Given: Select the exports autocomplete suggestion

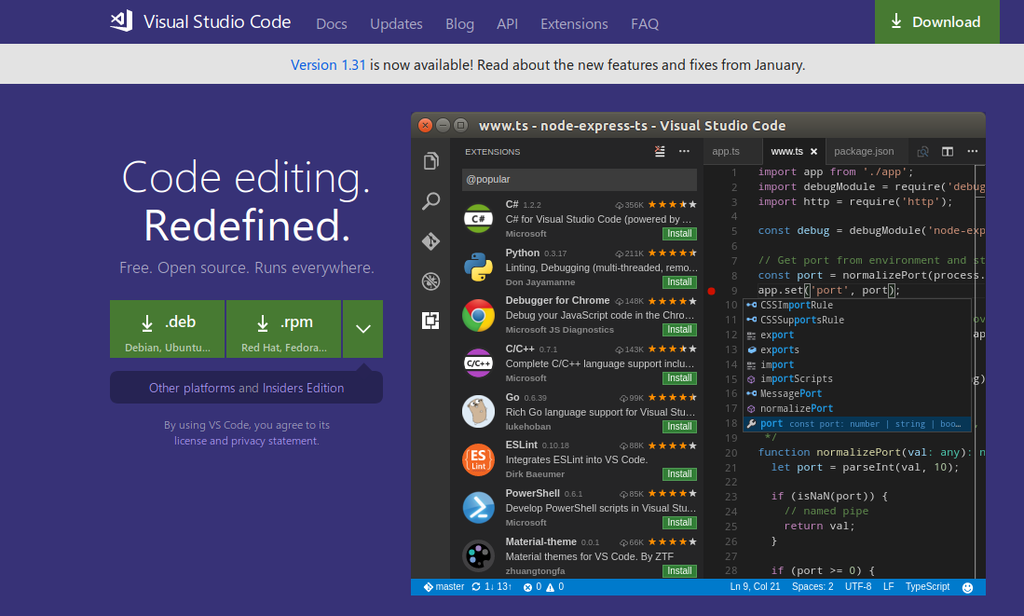Looking at the screenshot, I should [857, 349].
